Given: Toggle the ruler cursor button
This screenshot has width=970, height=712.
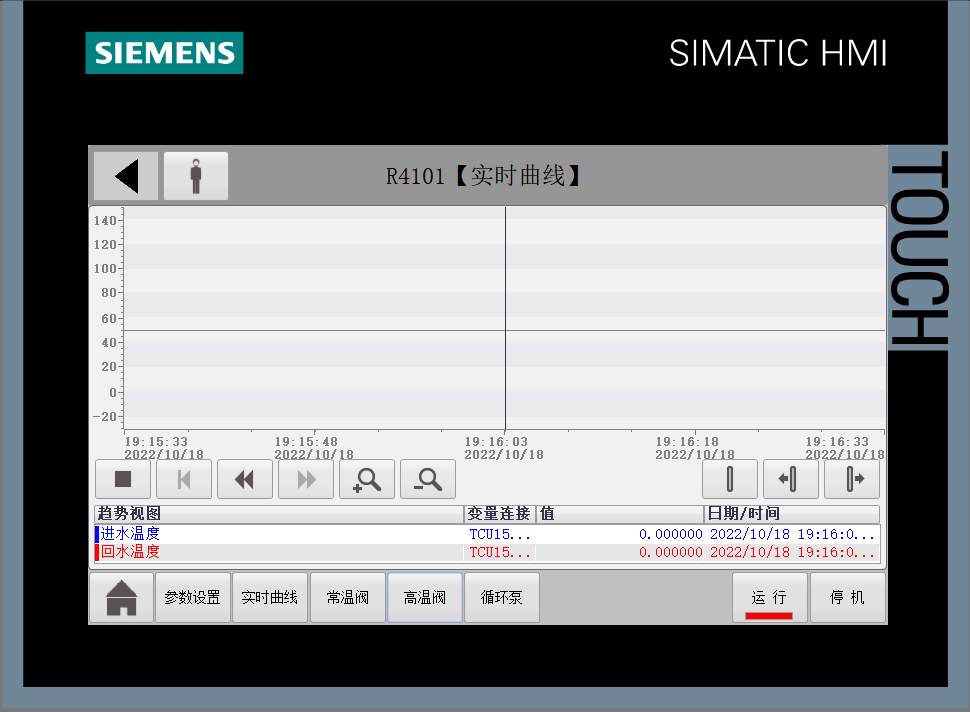Looking at the screenshot, I should [x=730, y=479].
